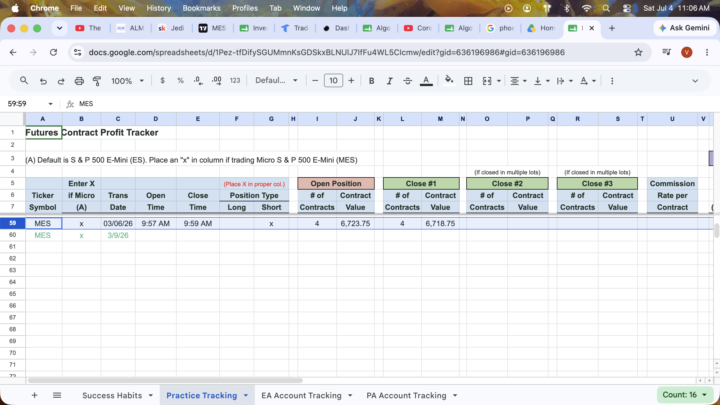Increase font size with plus button
Viewport: 720px width, 405px height.
click(x=351, y=81)
